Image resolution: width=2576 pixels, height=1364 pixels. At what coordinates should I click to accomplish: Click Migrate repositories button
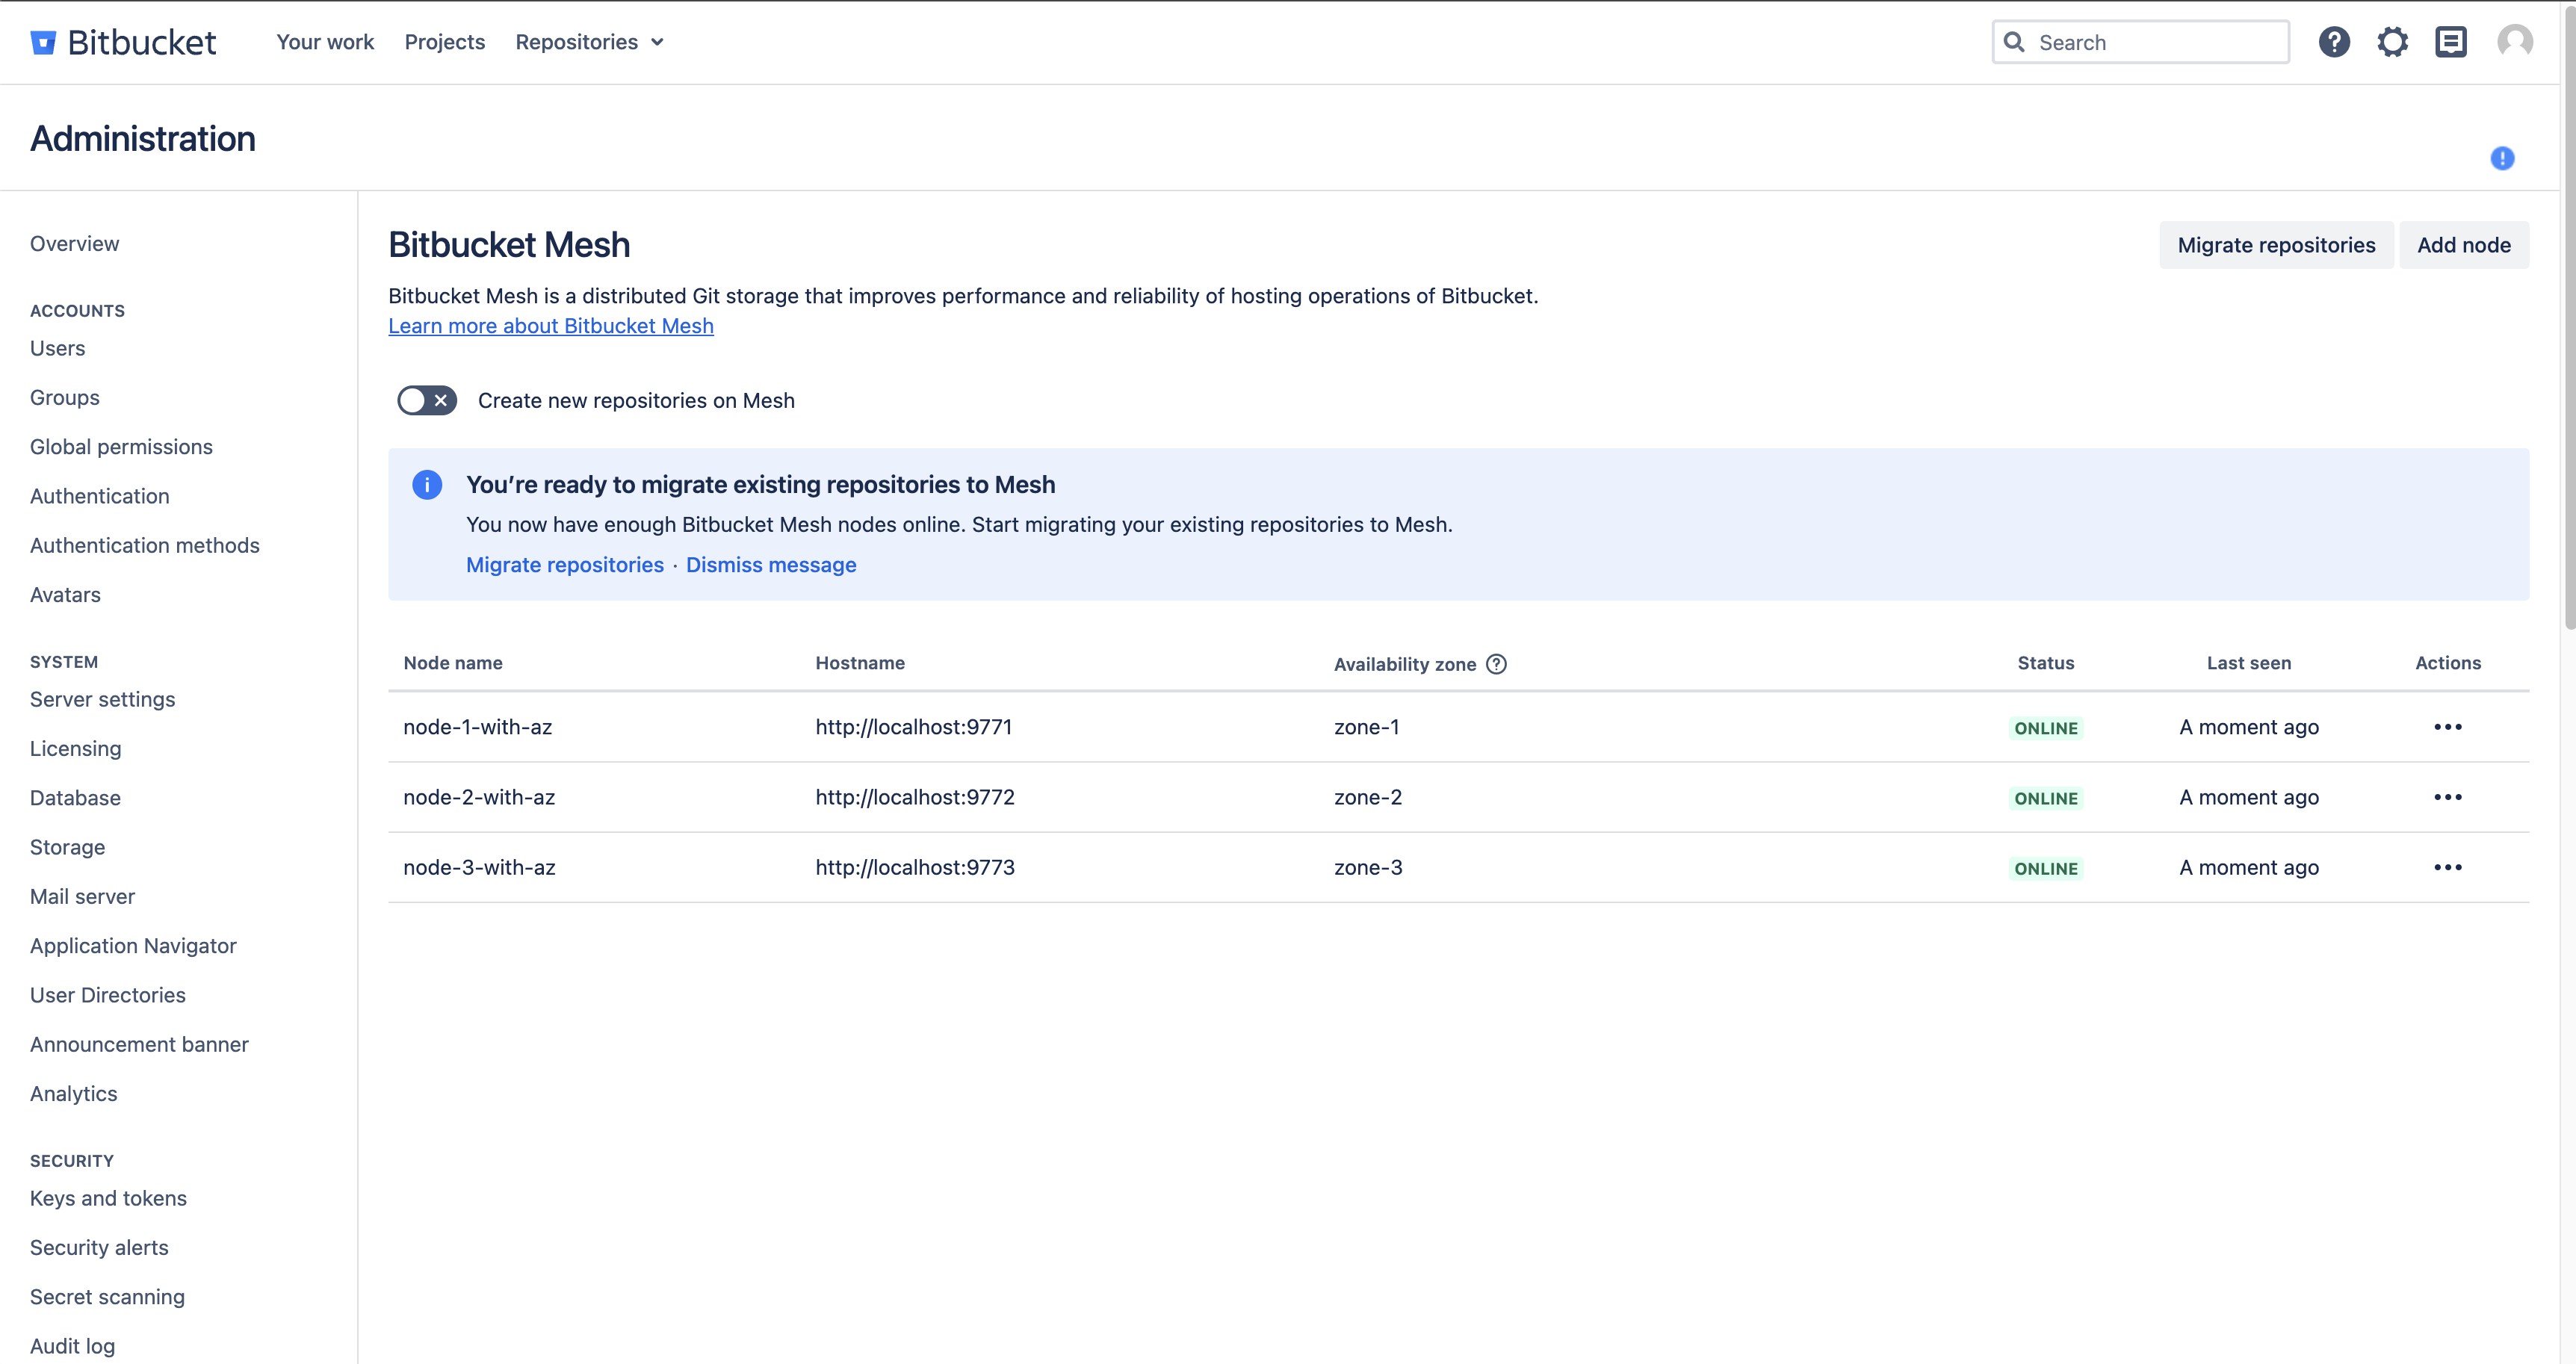point(2276,244)
